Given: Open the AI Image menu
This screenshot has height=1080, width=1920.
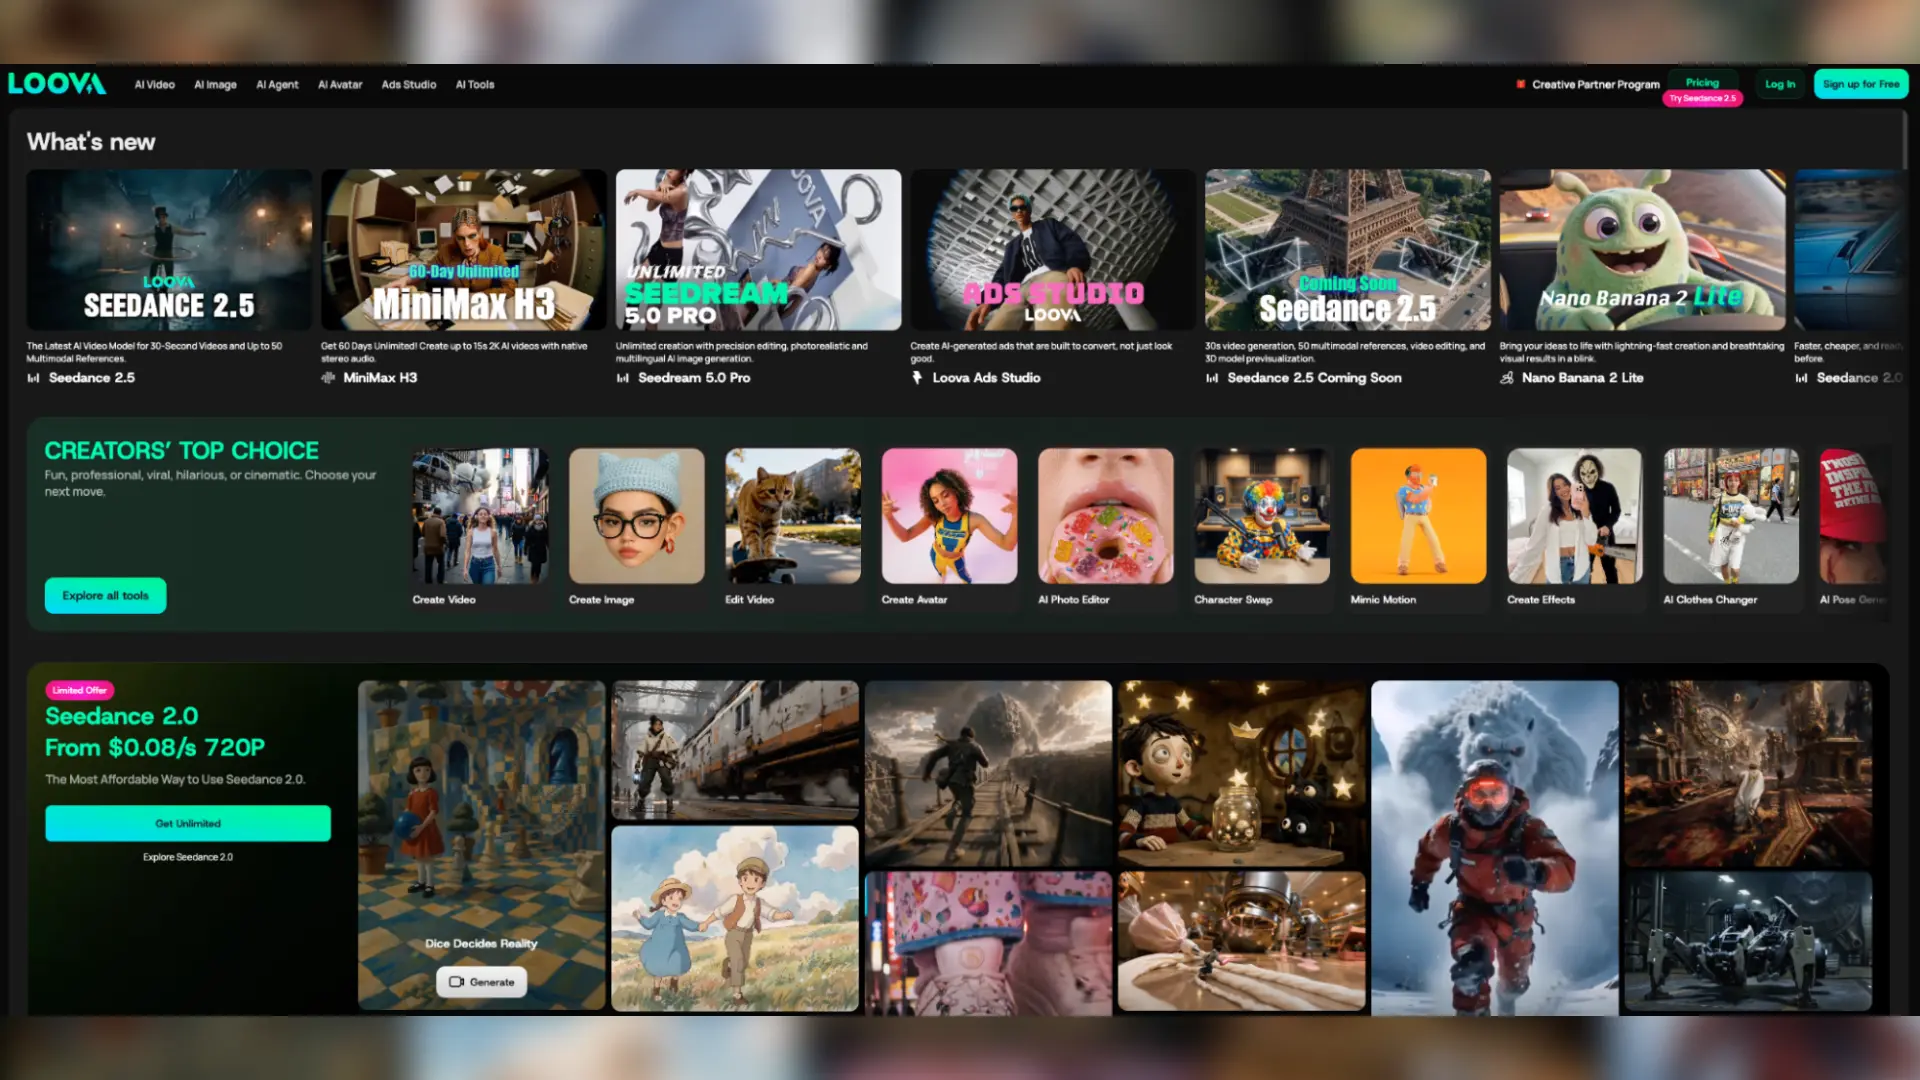Looking at the screenshot, I should (x=215, y=85).
